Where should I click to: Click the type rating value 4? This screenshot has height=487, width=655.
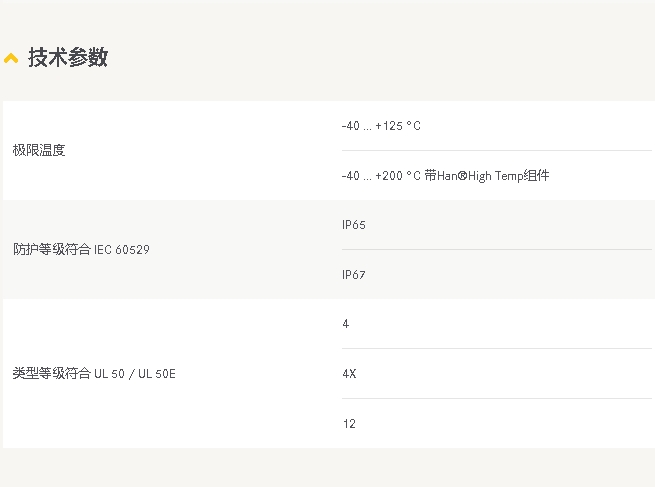345,324
